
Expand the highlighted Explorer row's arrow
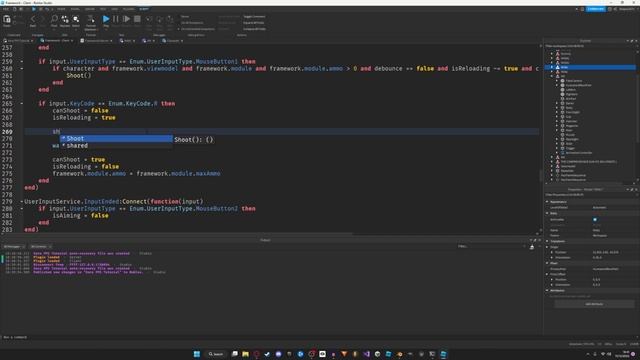tap(552, 67)
